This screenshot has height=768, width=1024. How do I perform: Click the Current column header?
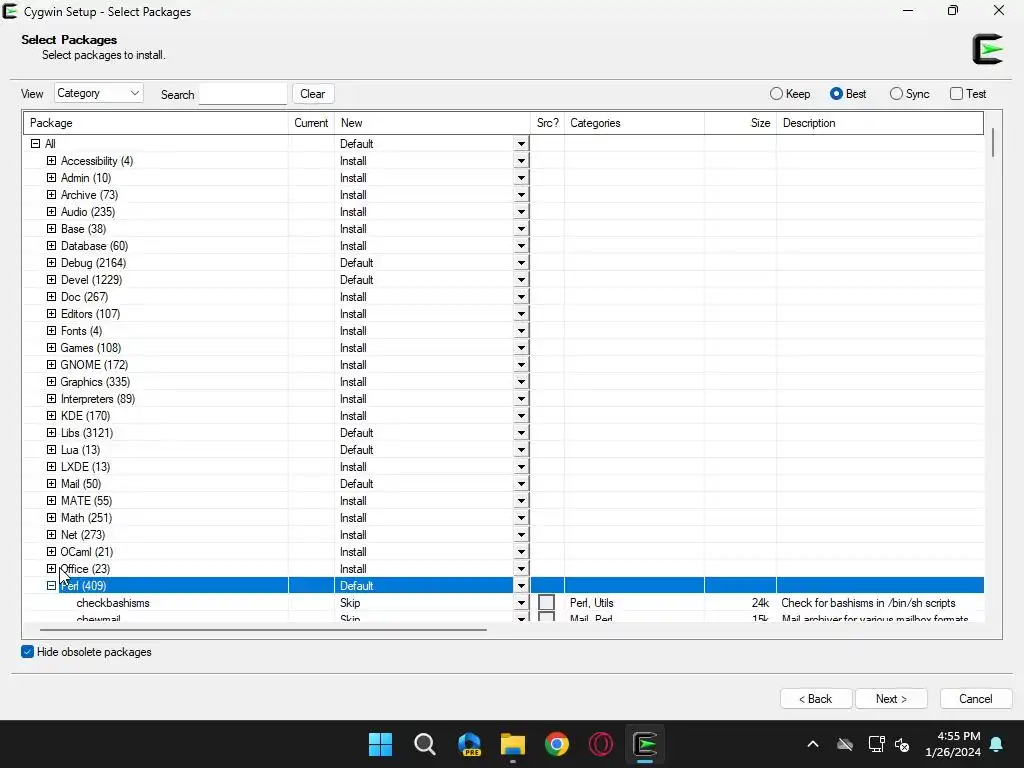[x=312, y=123]
